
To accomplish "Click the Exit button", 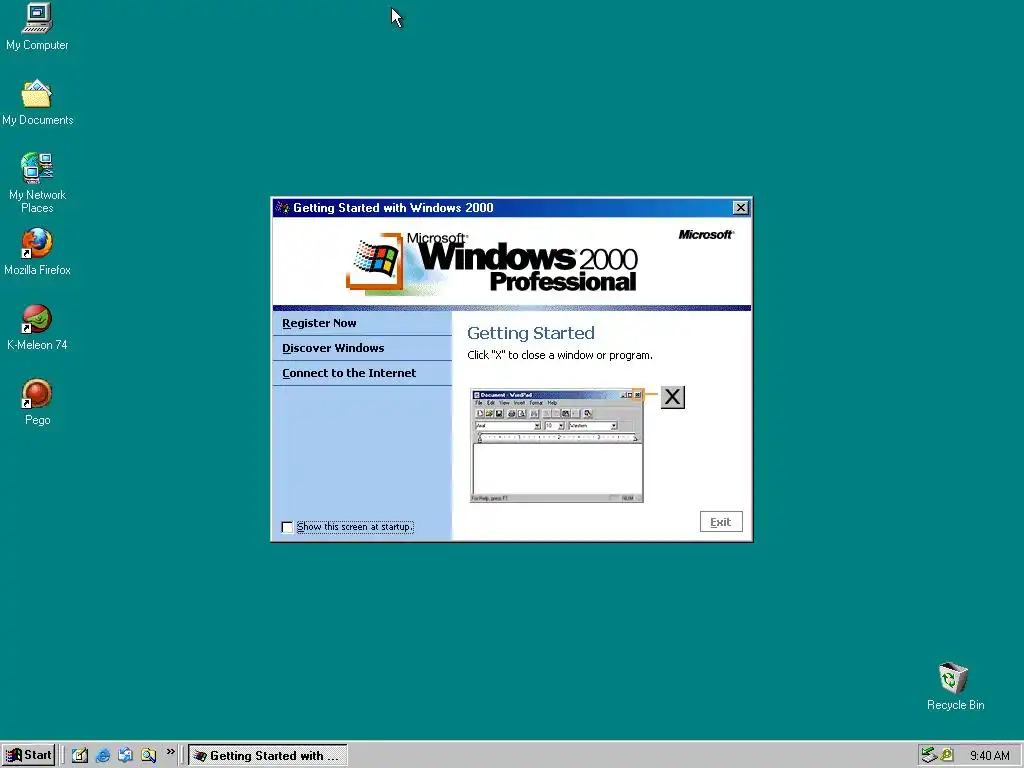I will point(721,522).
